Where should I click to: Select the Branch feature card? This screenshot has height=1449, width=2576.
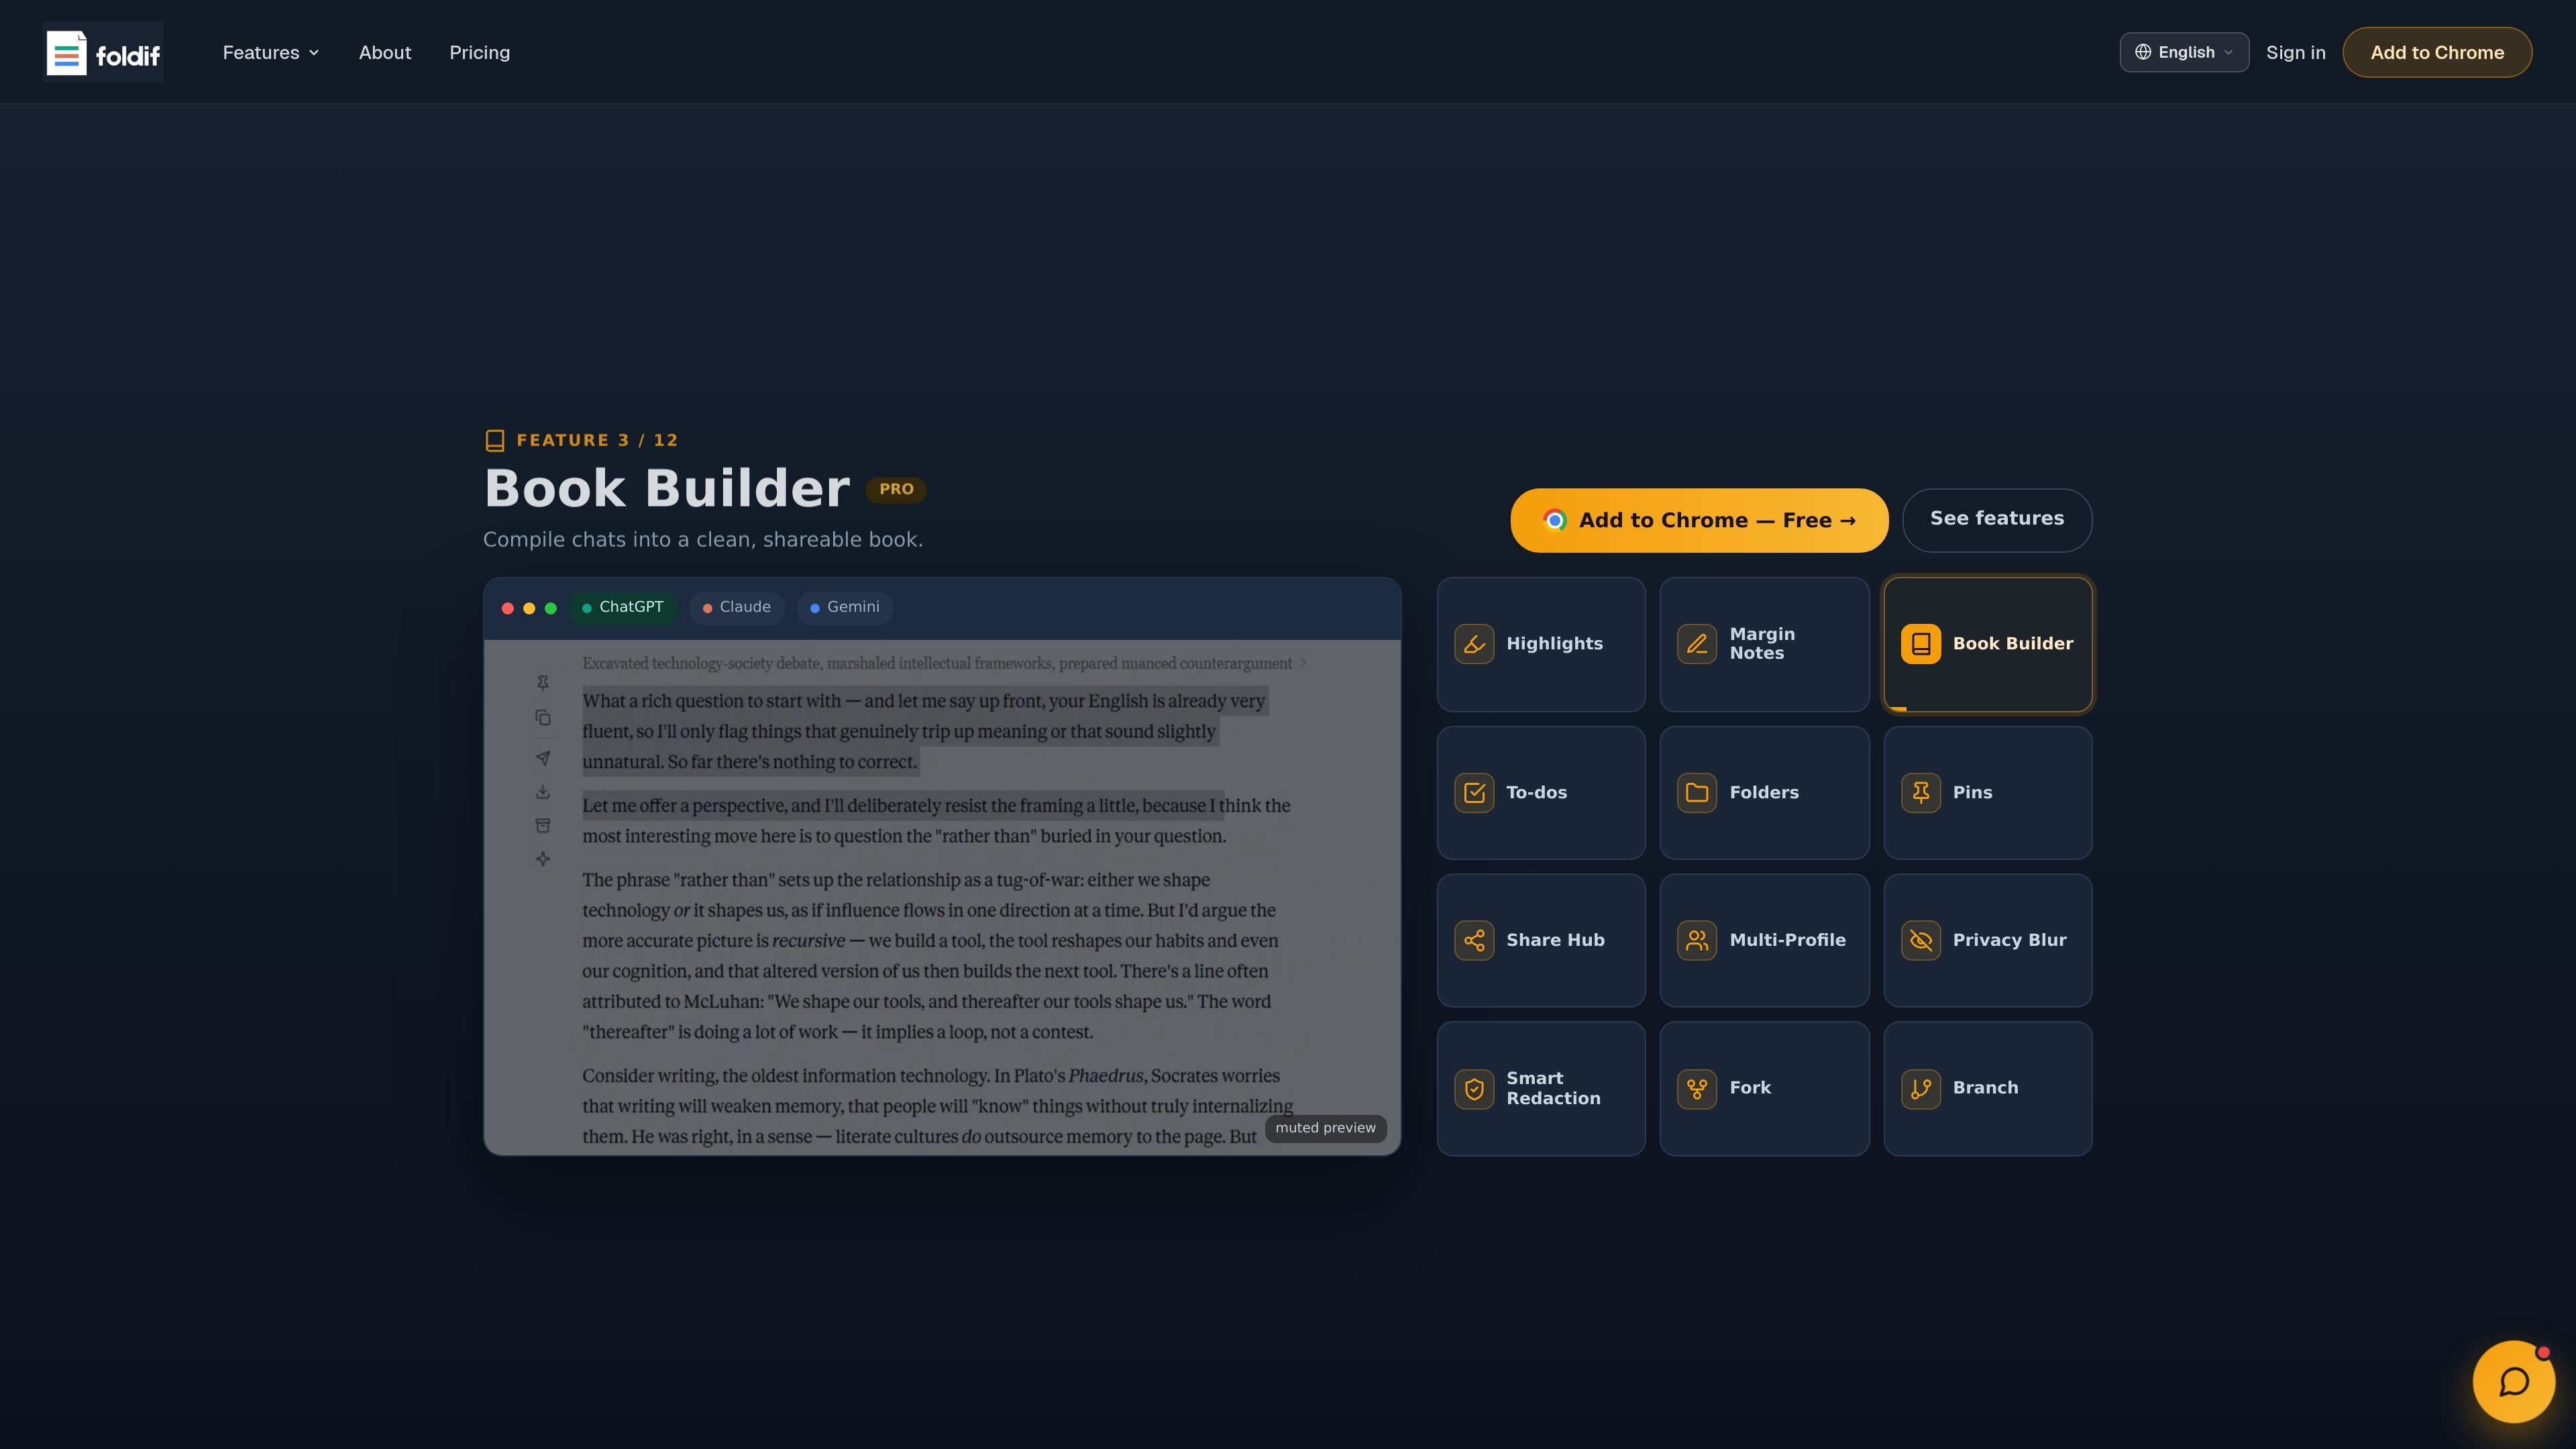[1988, 1089]
